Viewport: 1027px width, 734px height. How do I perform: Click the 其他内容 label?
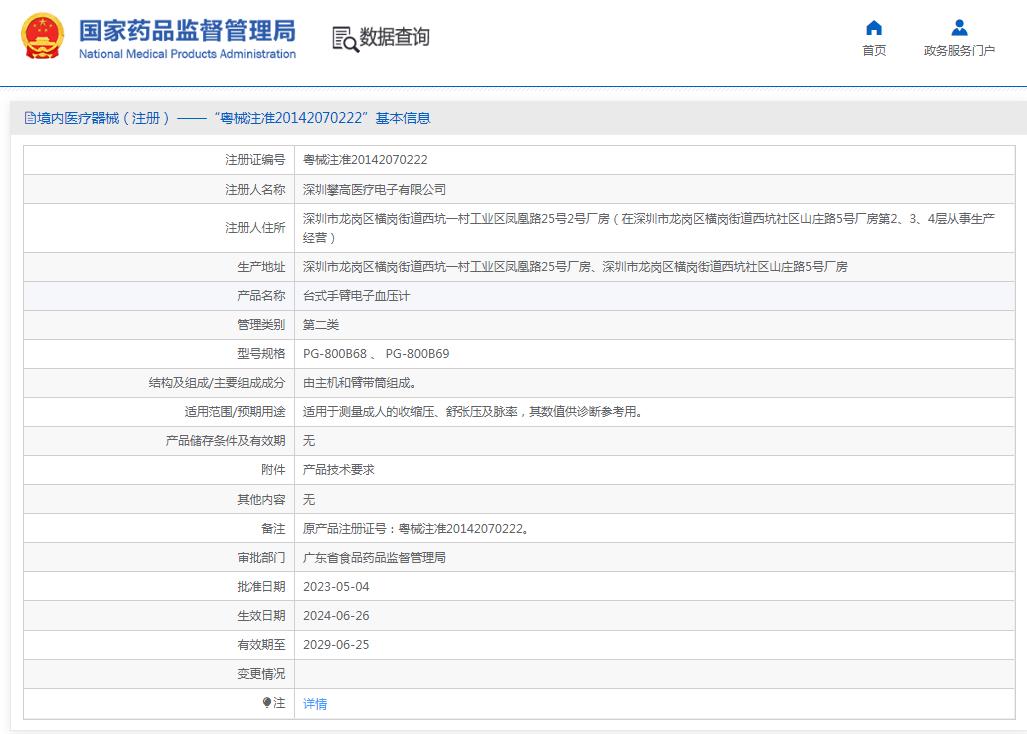[261, 500]
